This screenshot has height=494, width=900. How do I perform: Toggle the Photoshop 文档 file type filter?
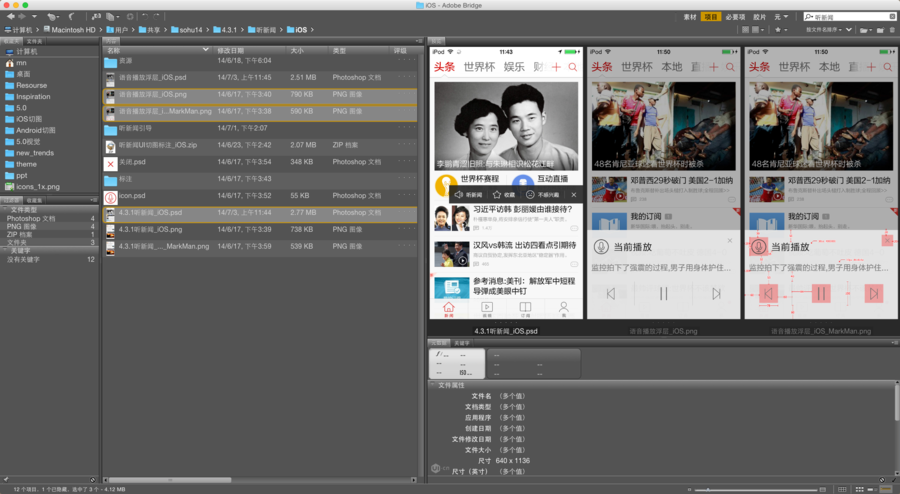coord(49,219)
